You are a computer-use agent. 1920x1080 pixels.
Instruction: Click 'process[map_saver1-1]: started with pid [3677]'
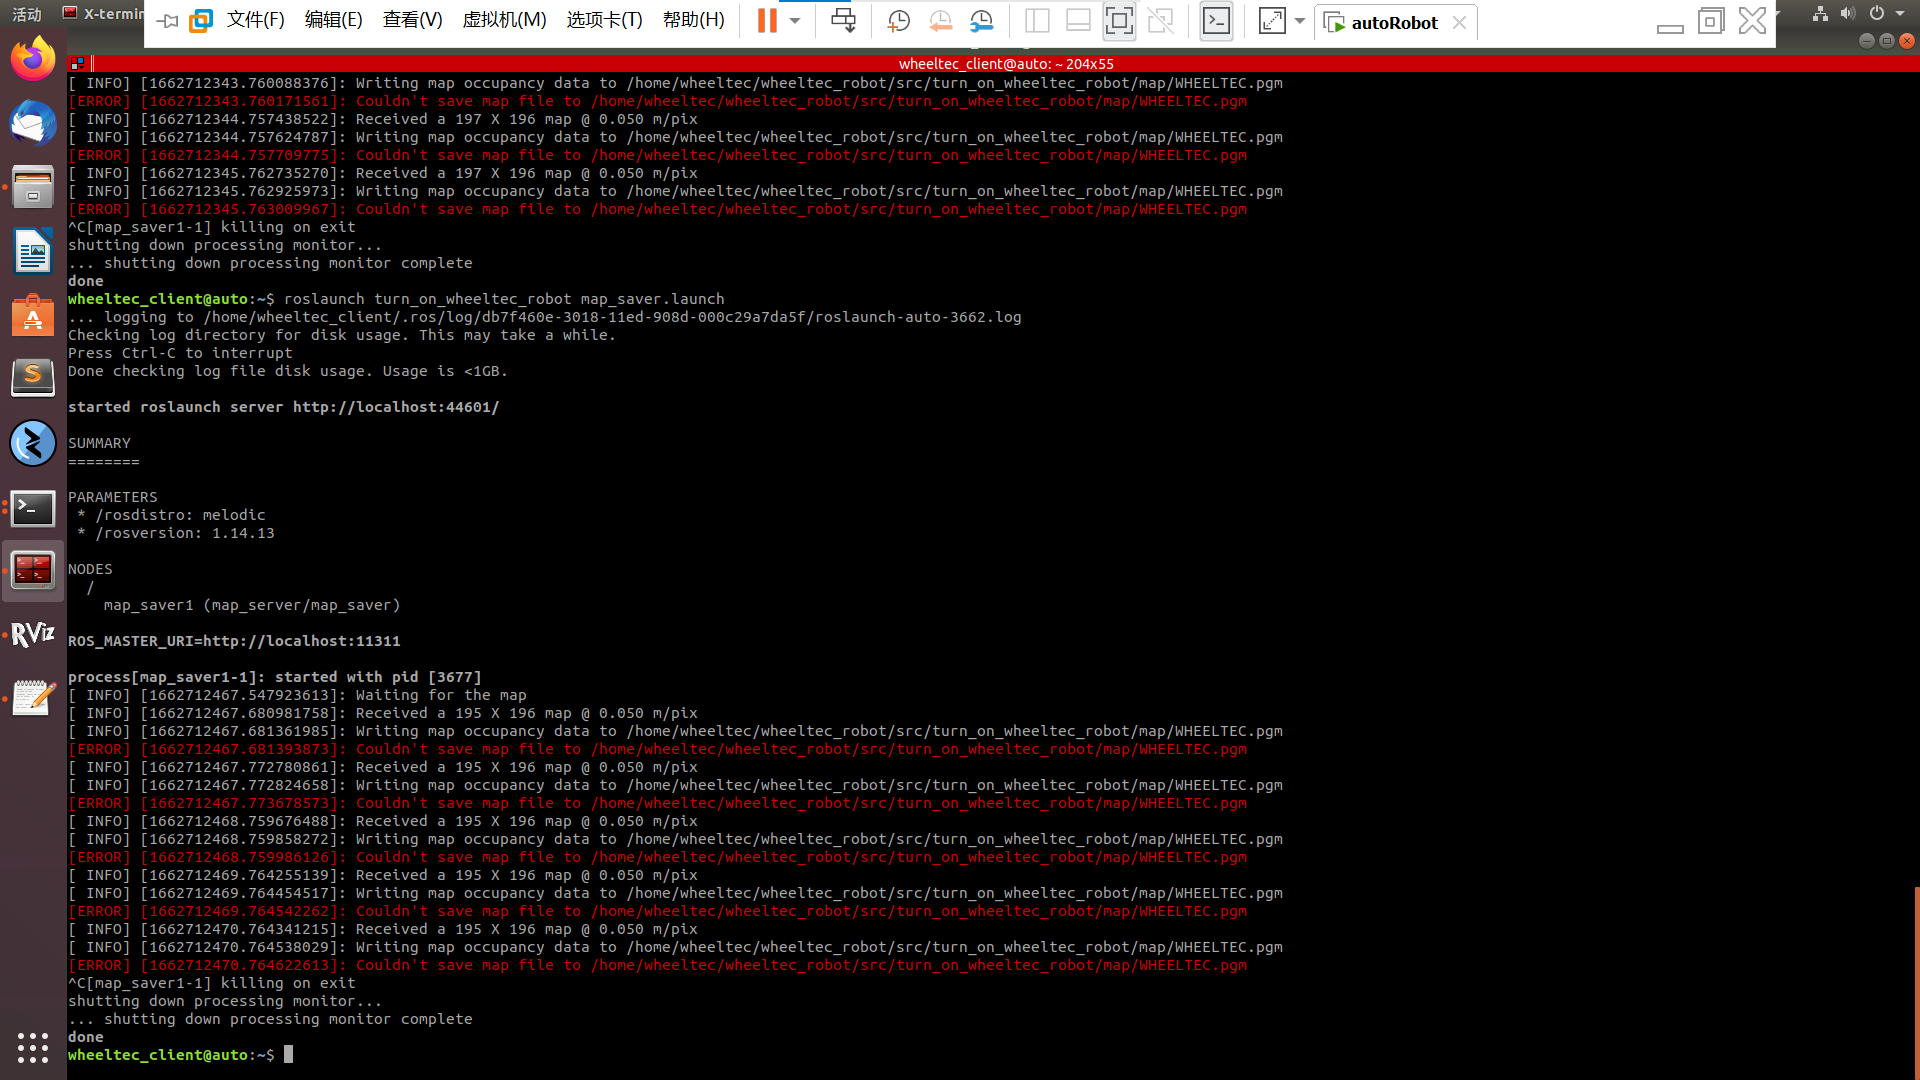coord(275,677)
